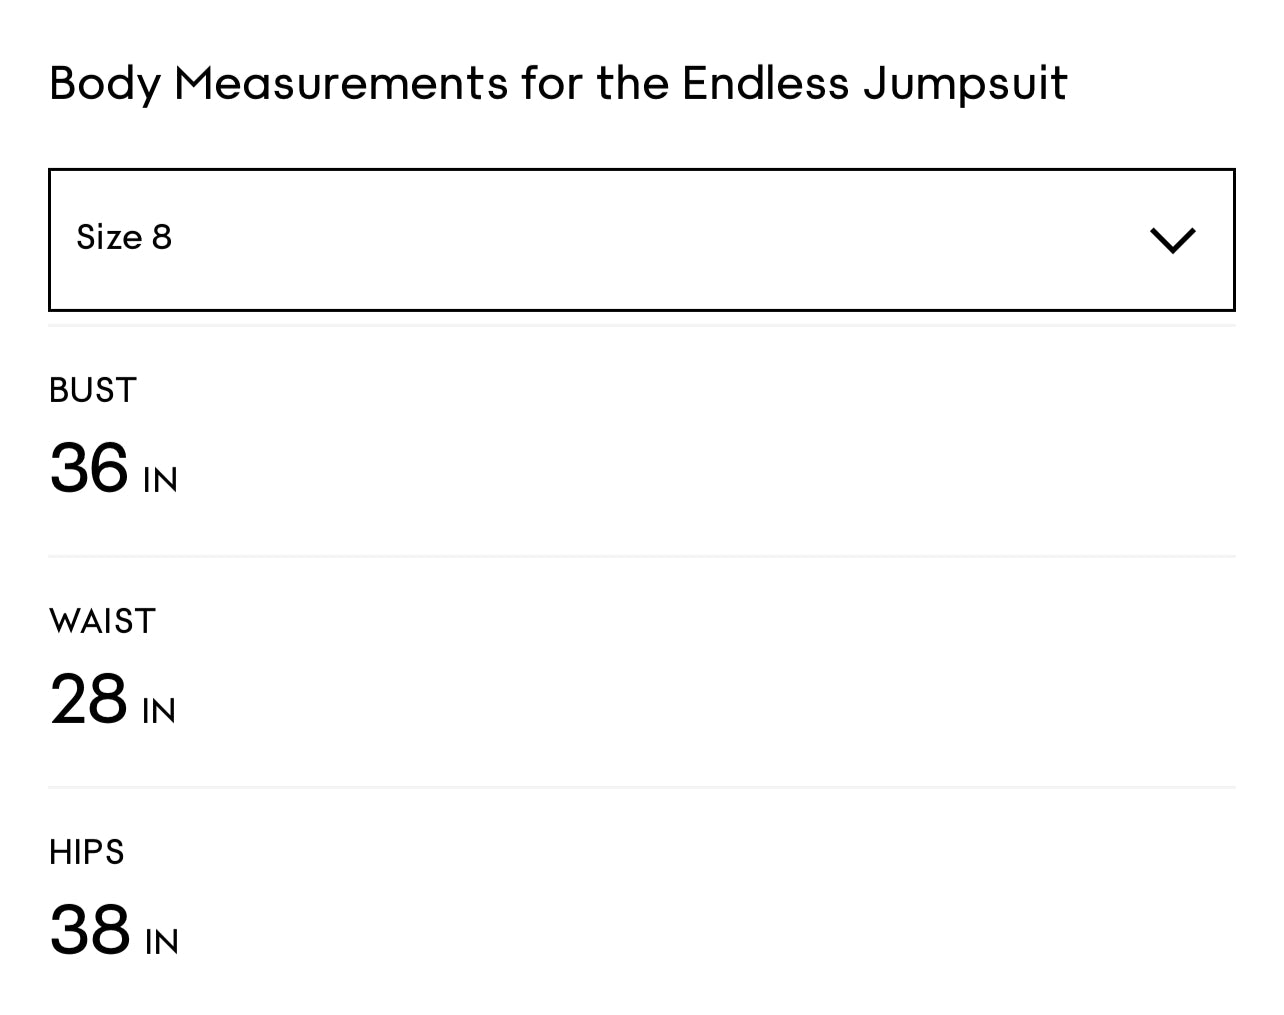The width and height of the screenshot is (1284, 1015).
Task: Select the Size 8 text in the selector
Action: click(124, 238)
